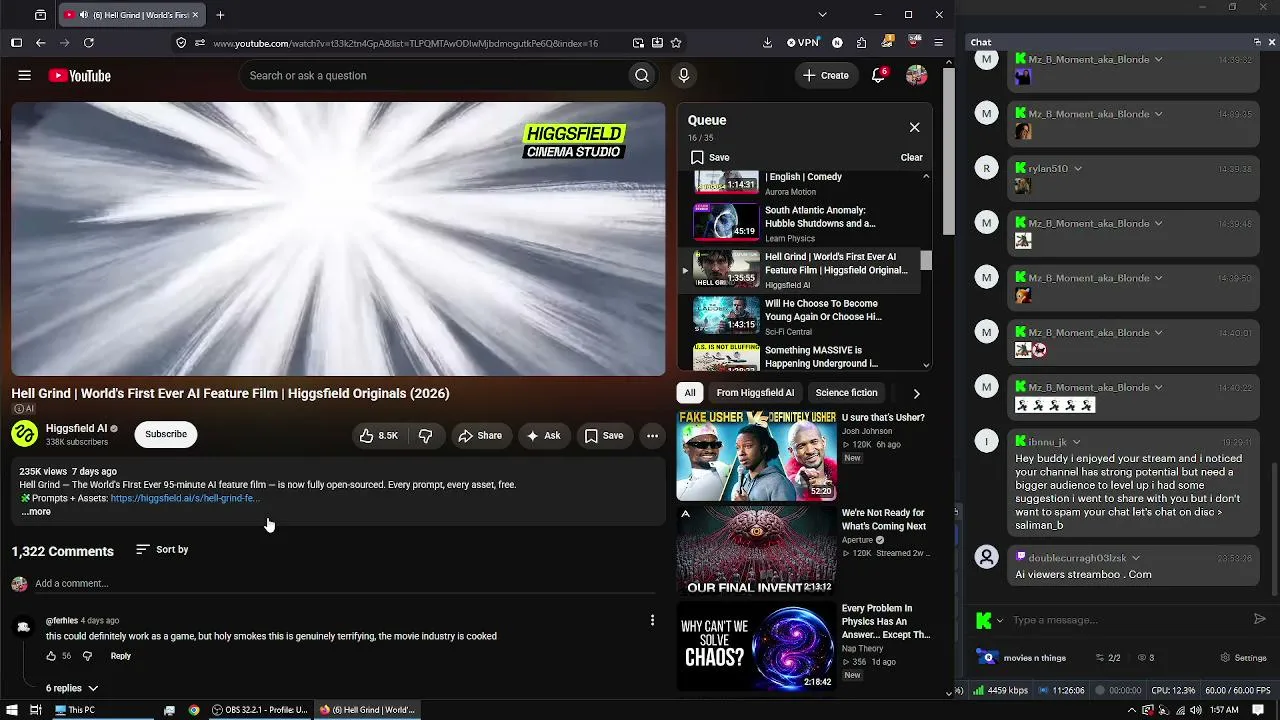The image size is (1280, 720).
Task: Open Task View on the taskbar
Action: pos(35,710)
